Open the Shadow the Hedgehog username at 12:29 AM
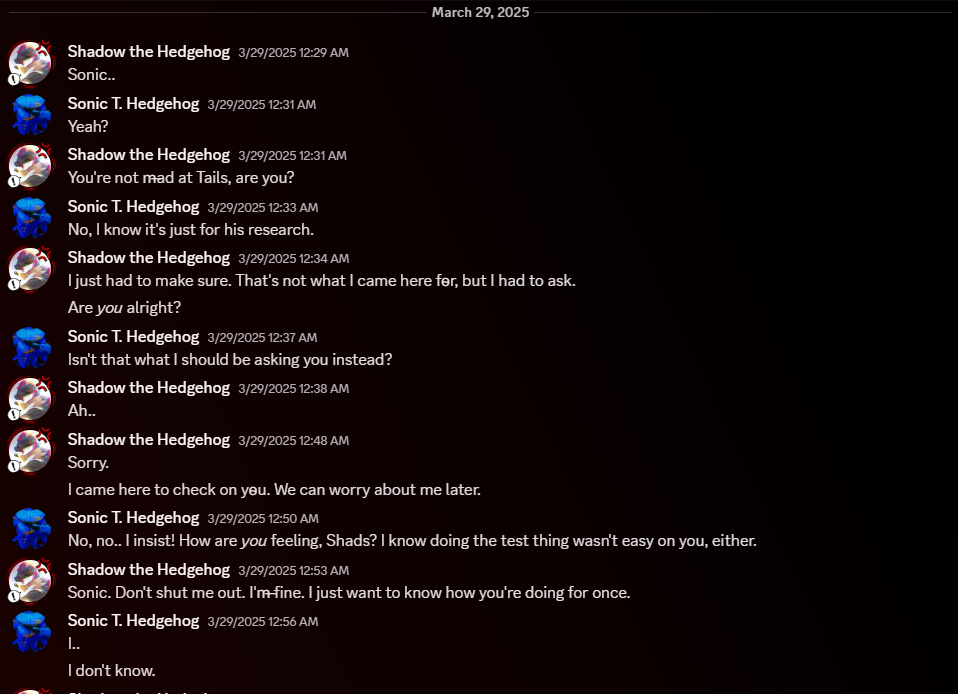 (148, 51)
